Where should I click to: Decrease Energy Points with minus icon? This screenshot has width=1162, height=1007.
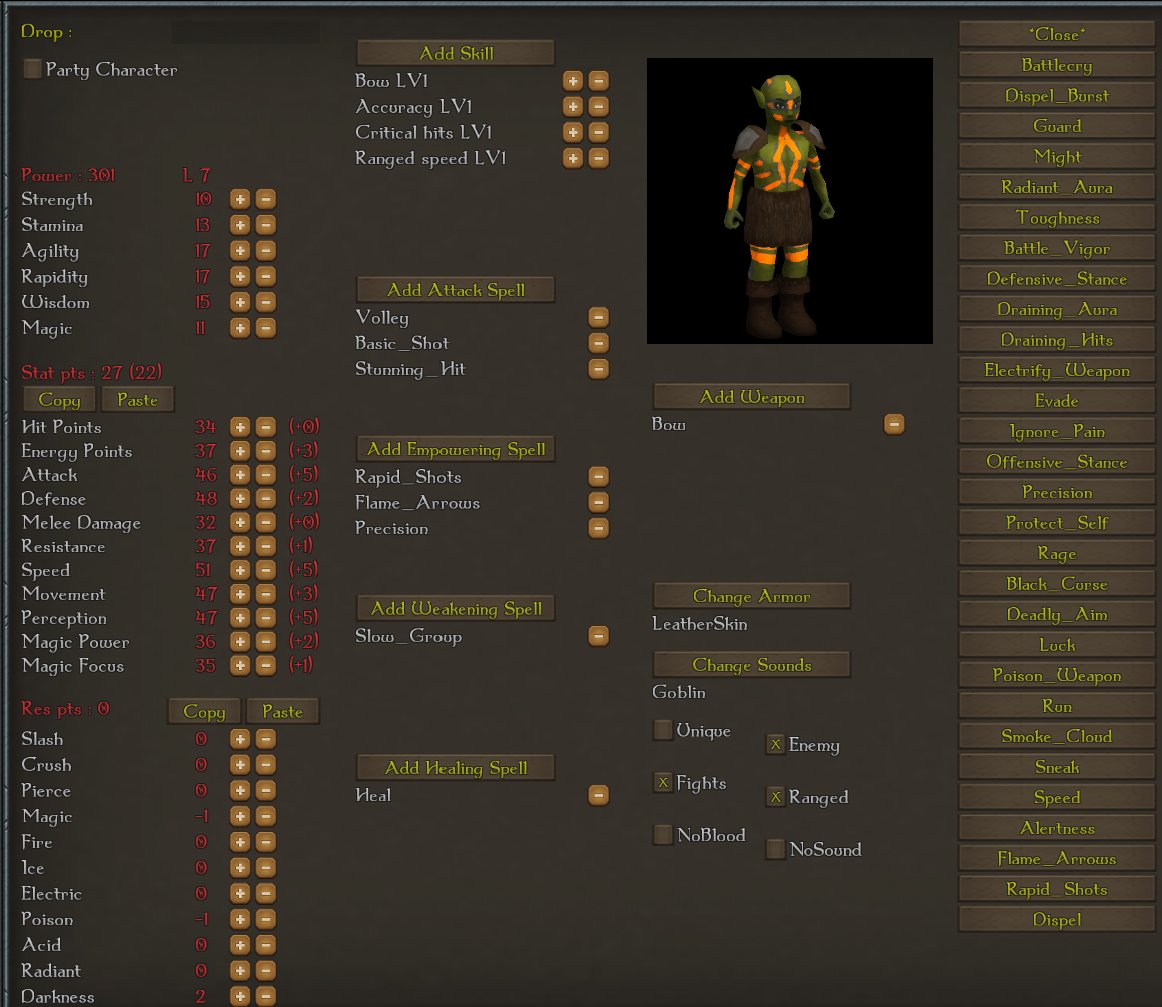265,451
